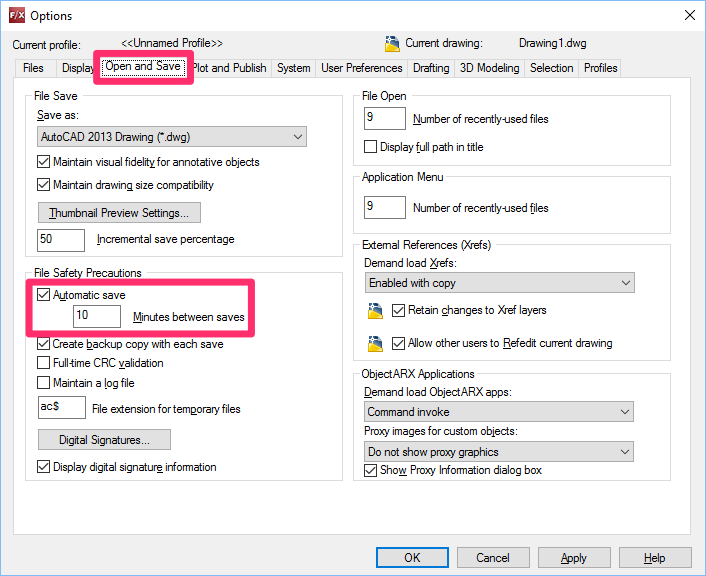The image size is (706, 576).
Task: Open the User Preferences tab
Action: pyautogui.click(x=362, y=68)
